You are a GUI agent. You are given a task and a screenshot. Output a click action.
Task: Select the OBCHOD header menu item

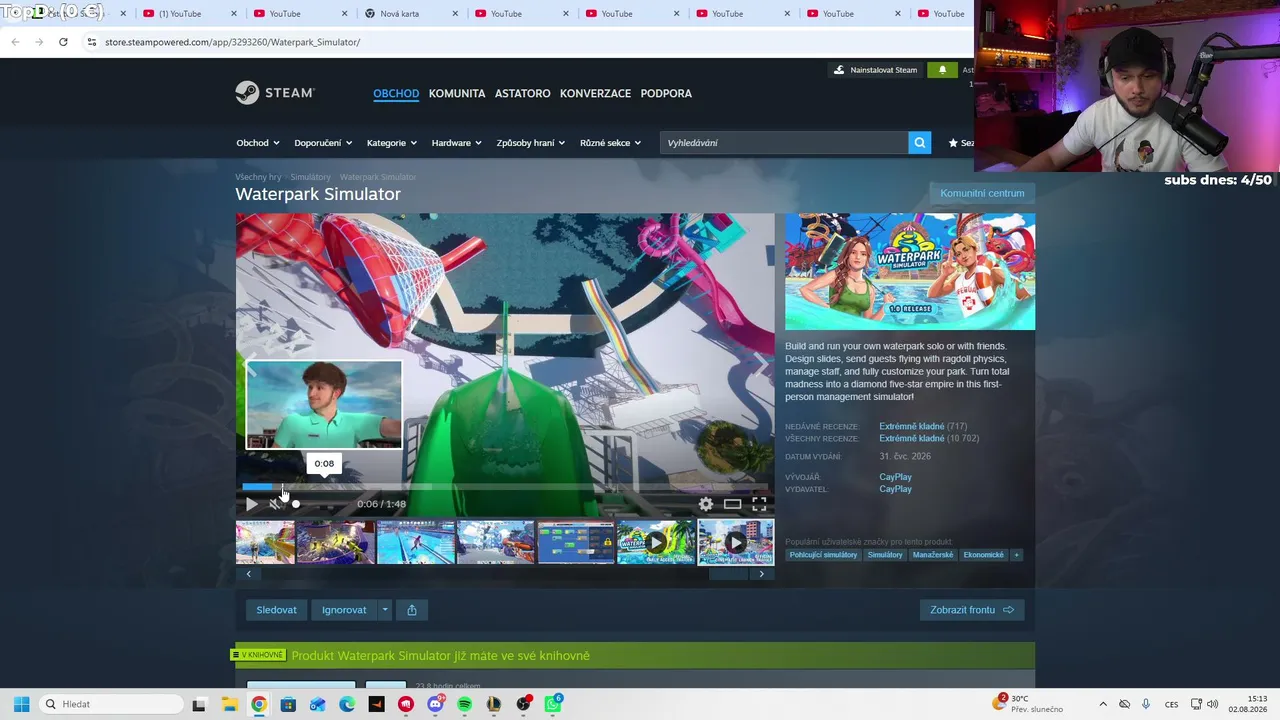[396, 94]
